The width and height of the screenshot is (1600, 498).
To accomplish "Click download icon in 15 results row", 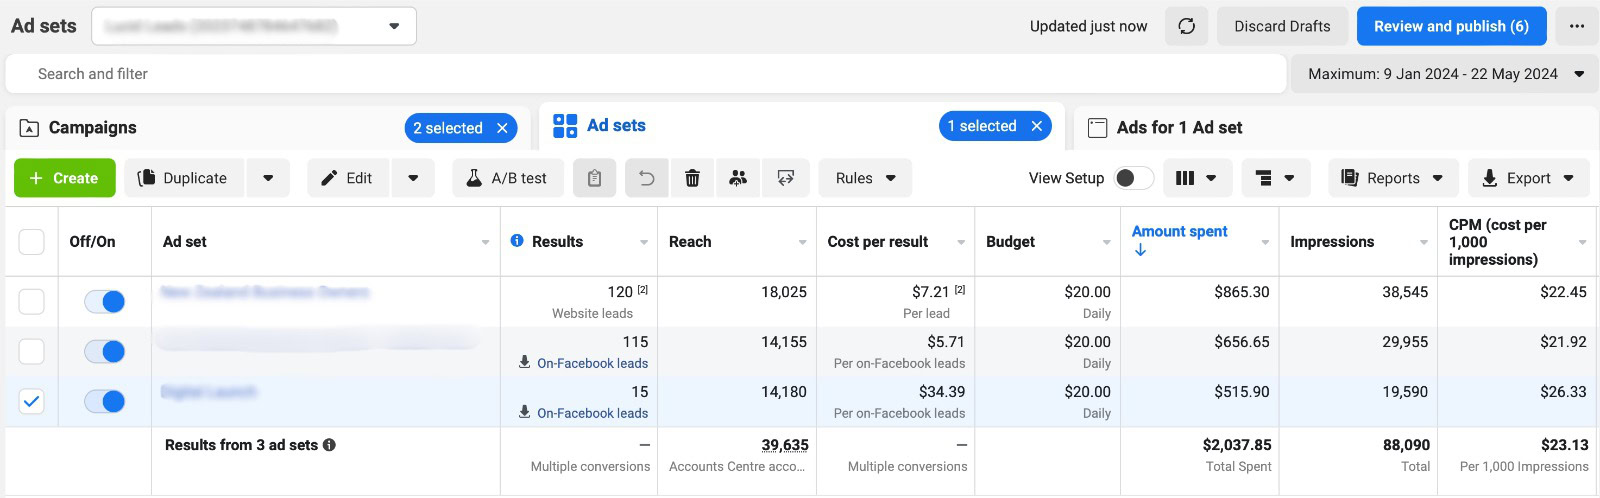I will [524, 412].
